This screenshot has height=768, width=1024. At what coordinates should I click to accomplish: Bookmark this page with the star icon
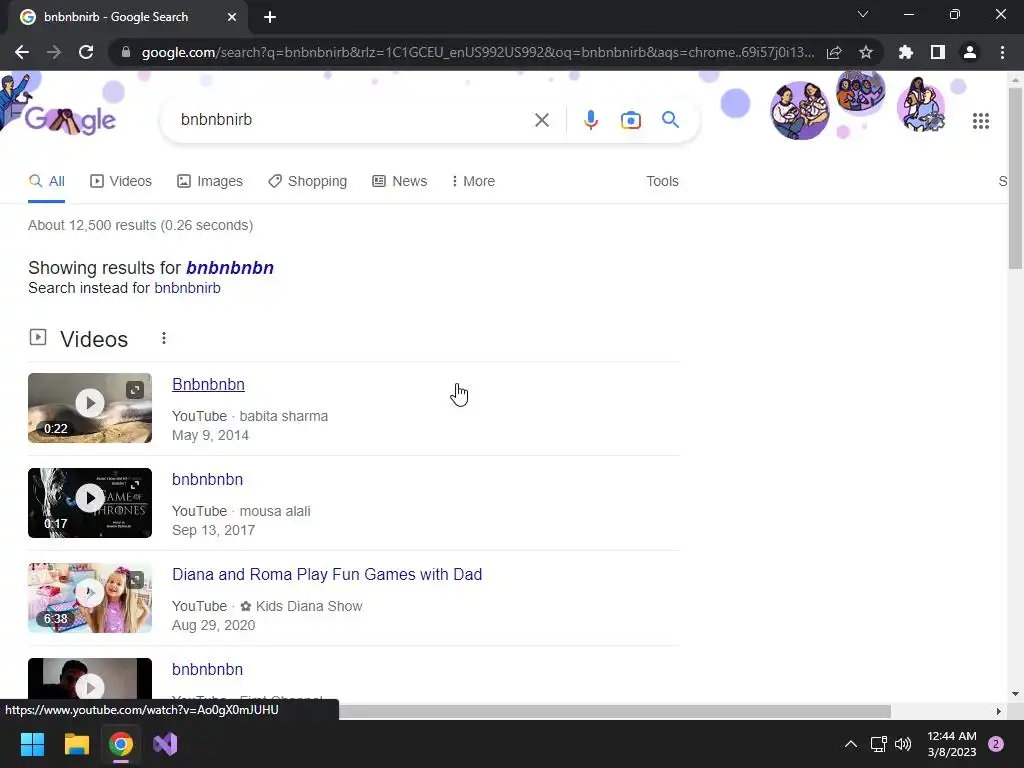tap(866, 52)
